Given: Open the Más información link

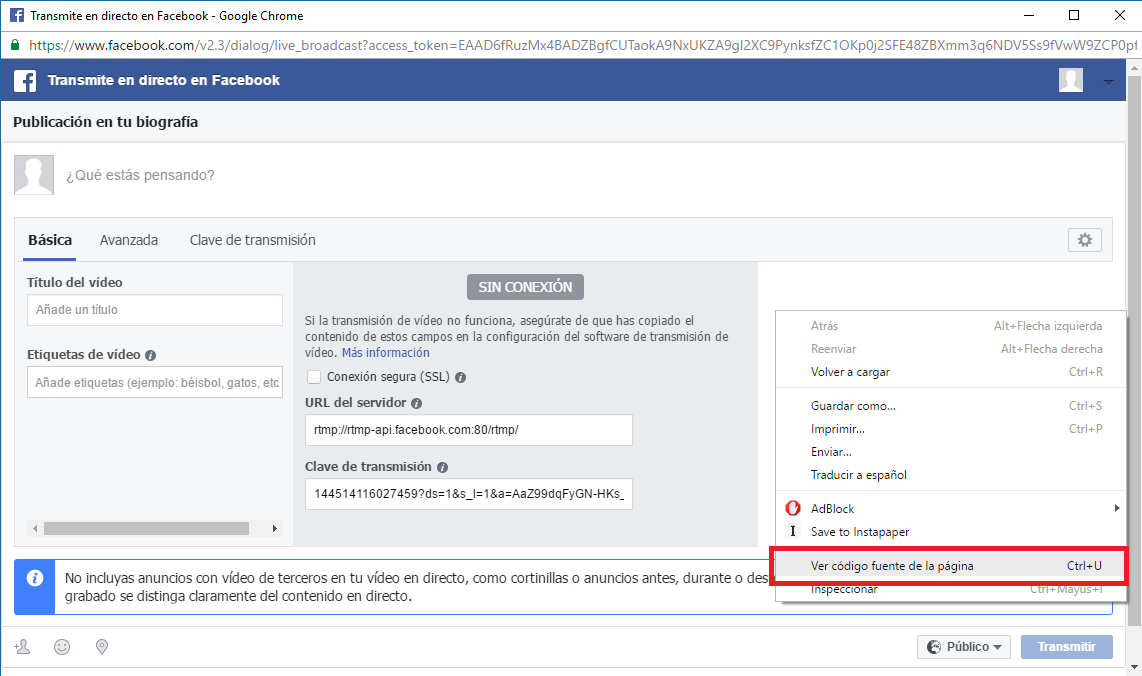Looking at the screenshot, I should point(385,353).
